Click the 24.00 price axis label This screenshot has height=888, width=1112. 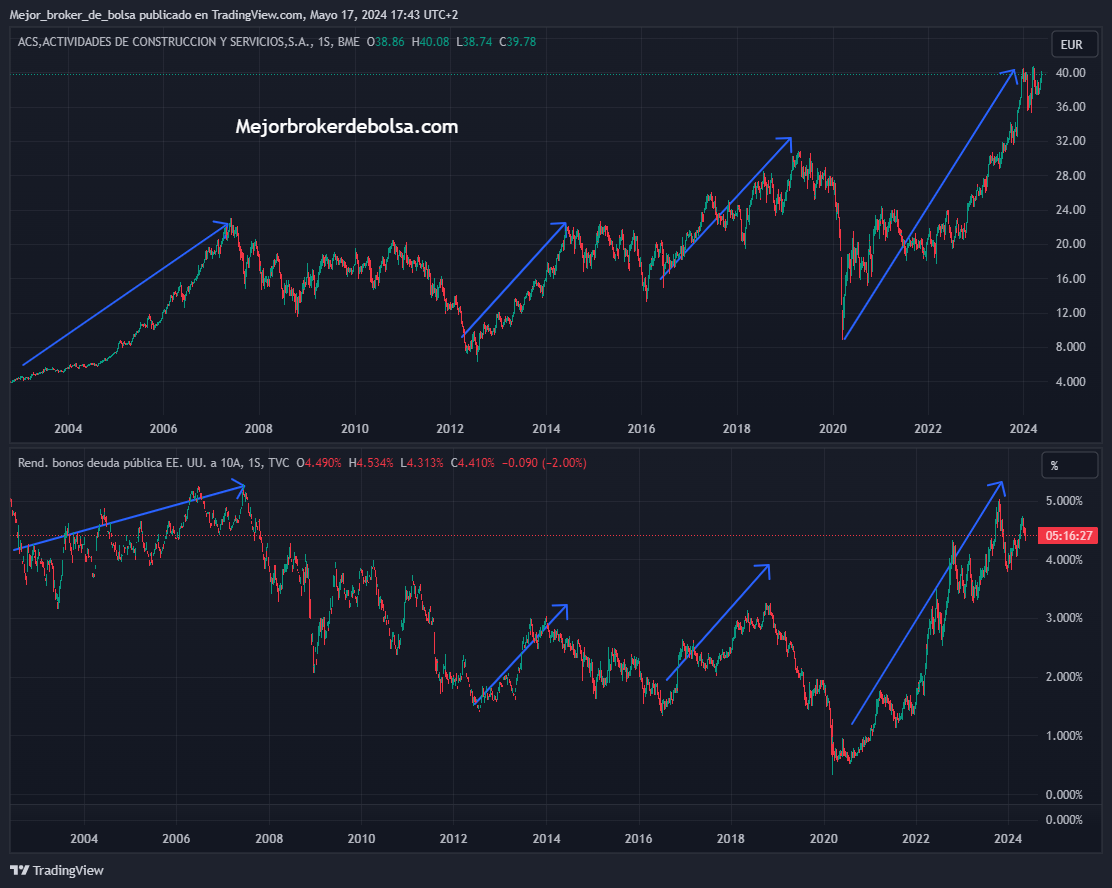pos(1071,209)
